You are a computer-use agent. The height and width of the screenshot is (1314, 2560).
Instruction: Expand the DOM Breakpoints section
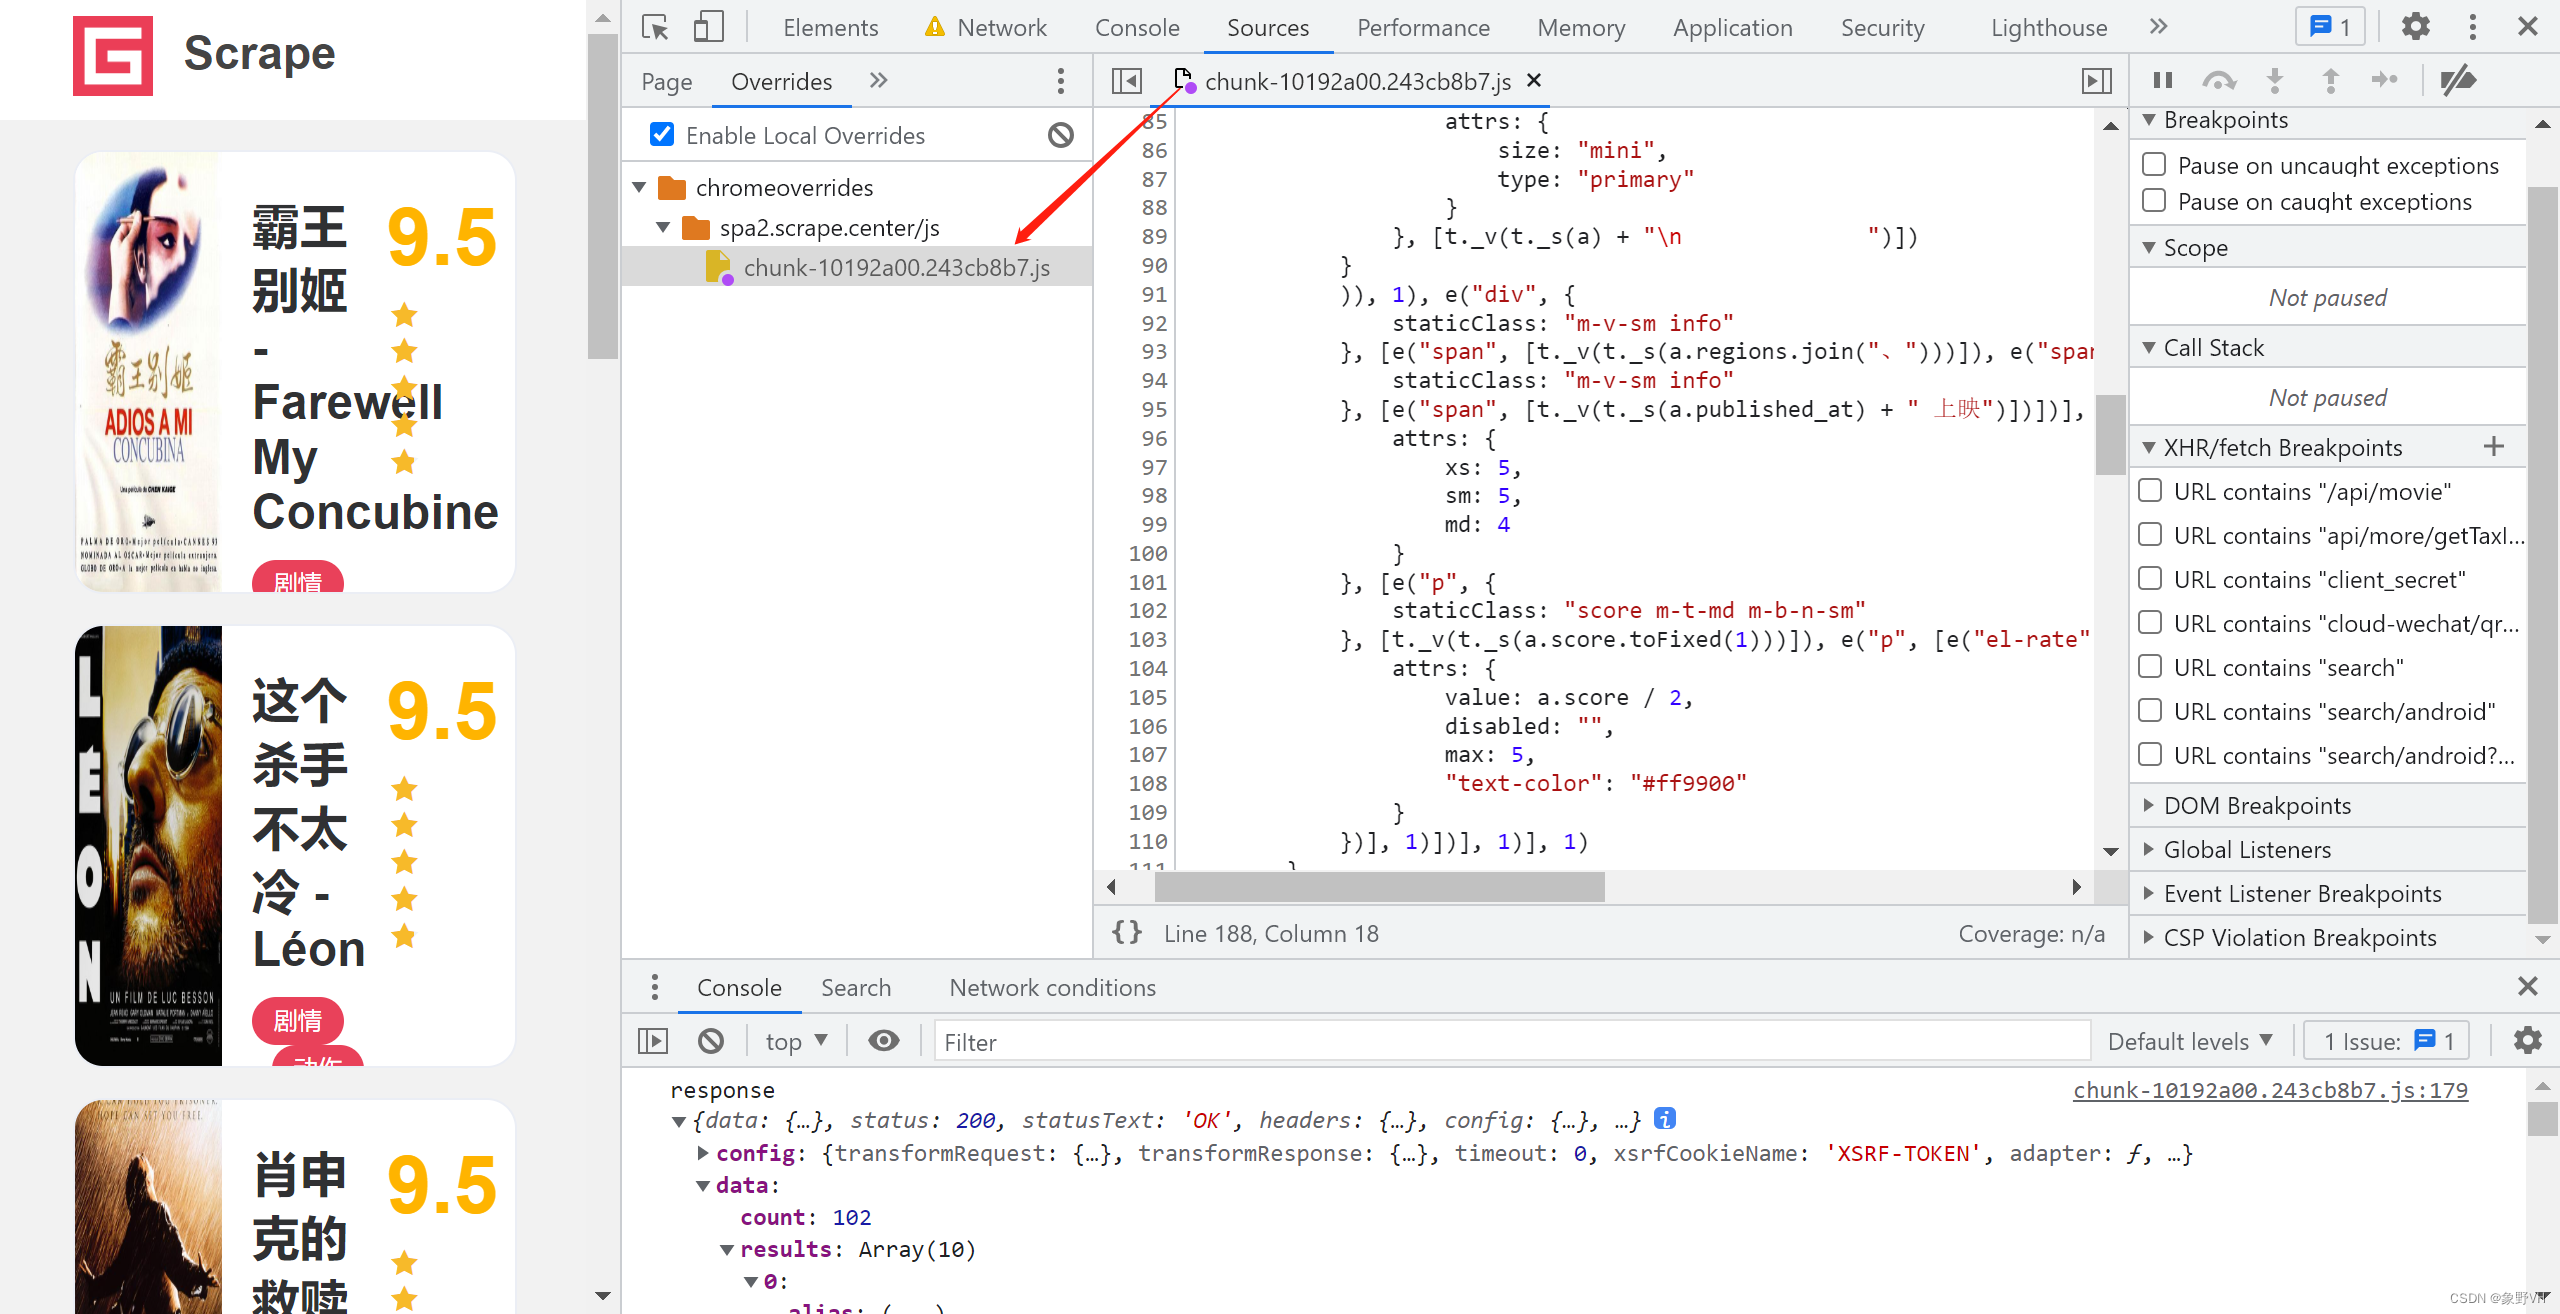2148,805
